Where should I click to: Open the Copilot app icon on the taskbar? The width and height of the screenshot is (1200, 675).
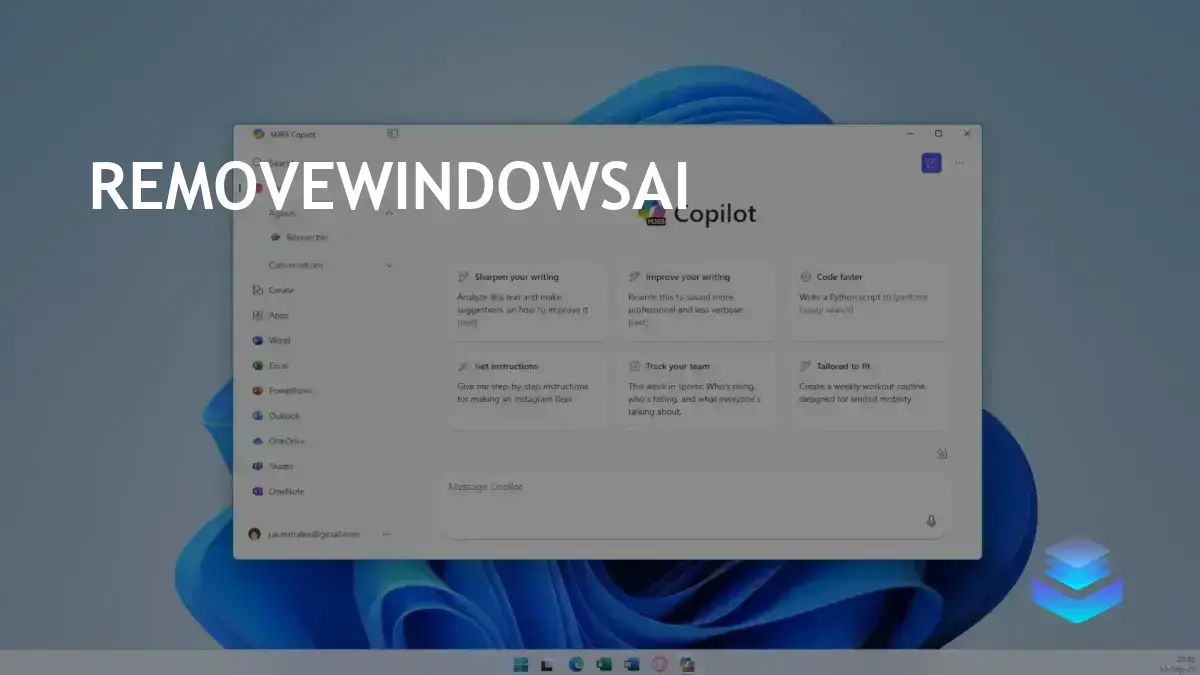(x=687, y=664)
